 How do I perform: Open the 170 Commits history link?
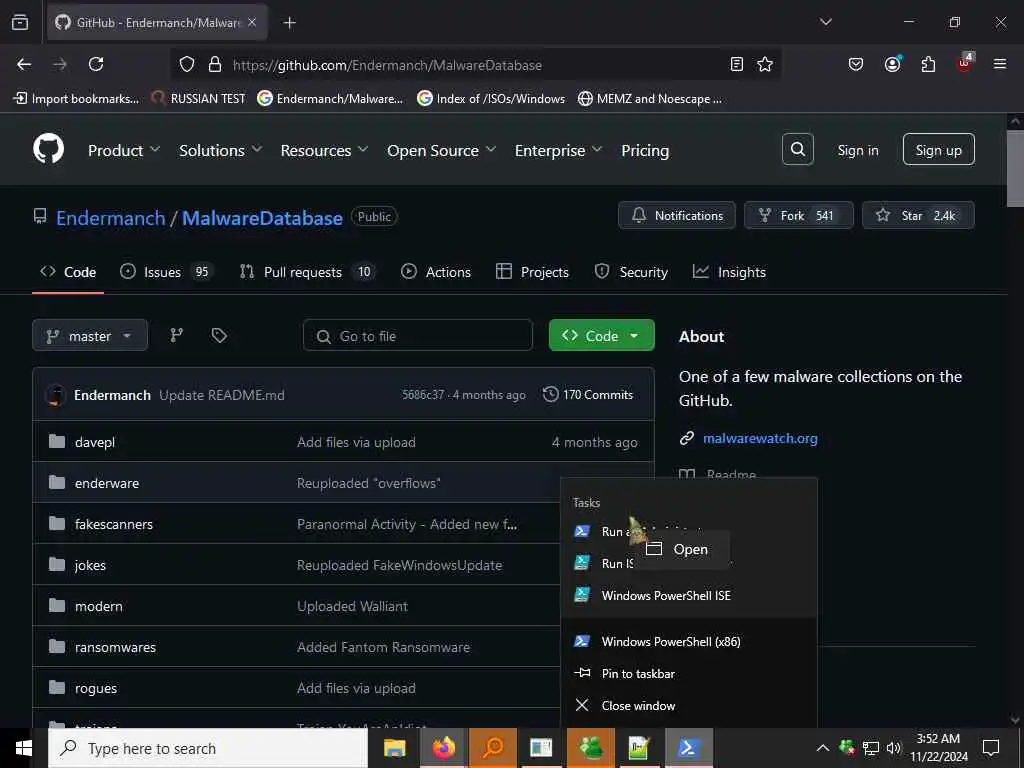pos(588,394)
